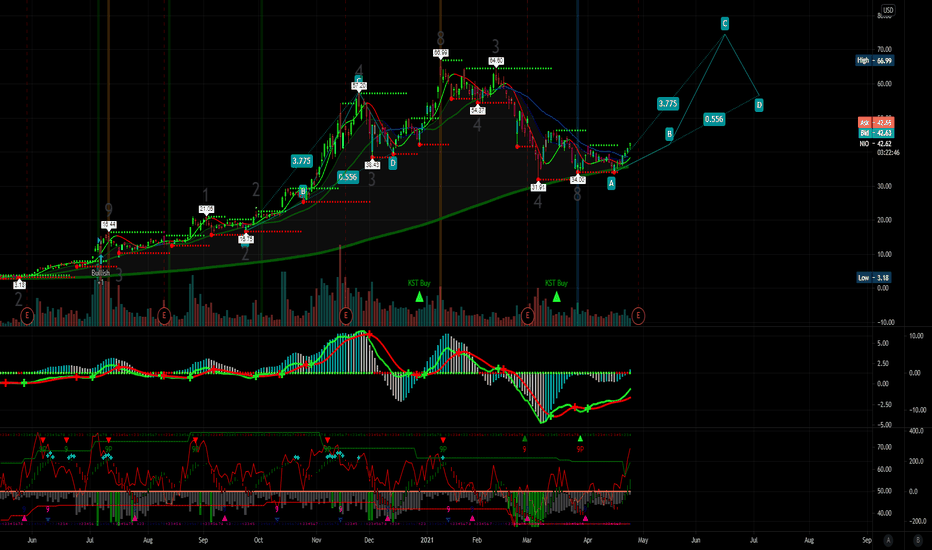This screenshot has width=932, height=550.
Task: Click the 2021 label on the time axis
Action: 426,540
